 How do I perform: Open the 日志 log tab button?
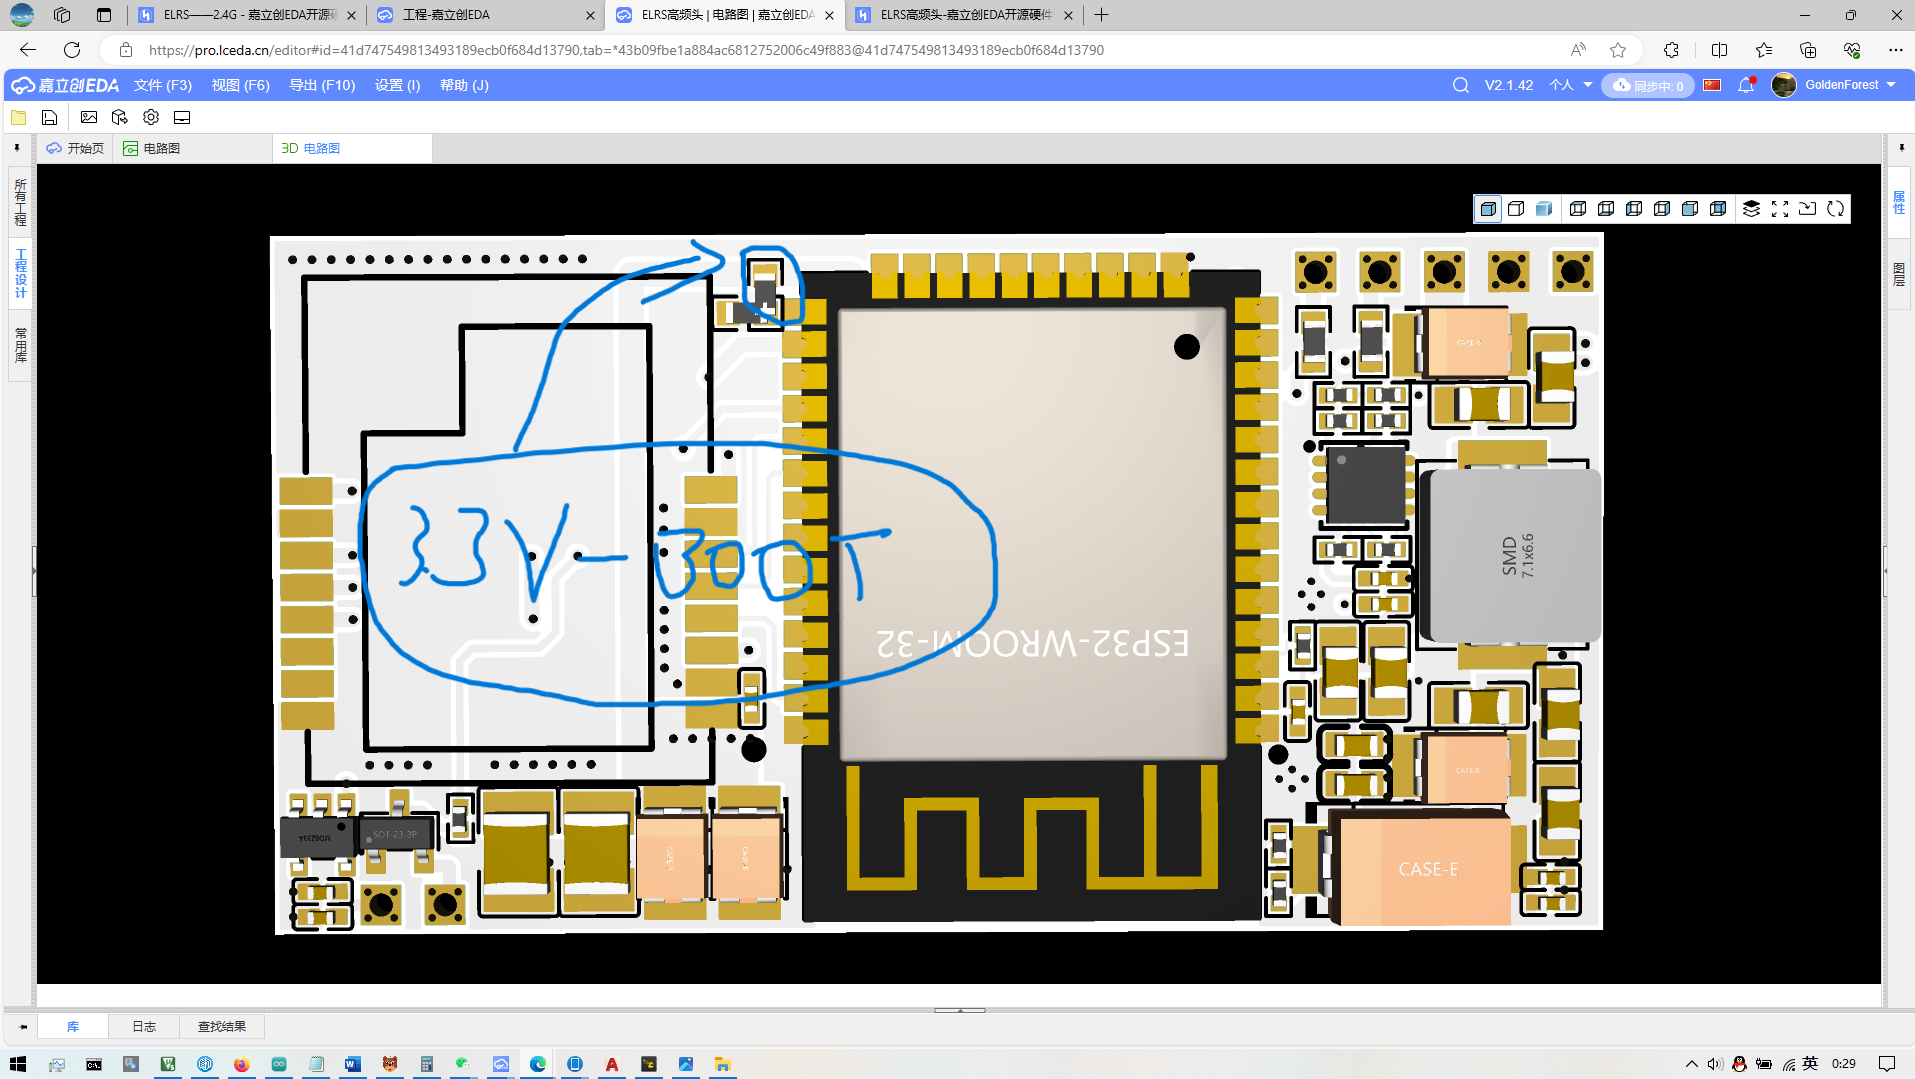click(x=144, y=1027)
